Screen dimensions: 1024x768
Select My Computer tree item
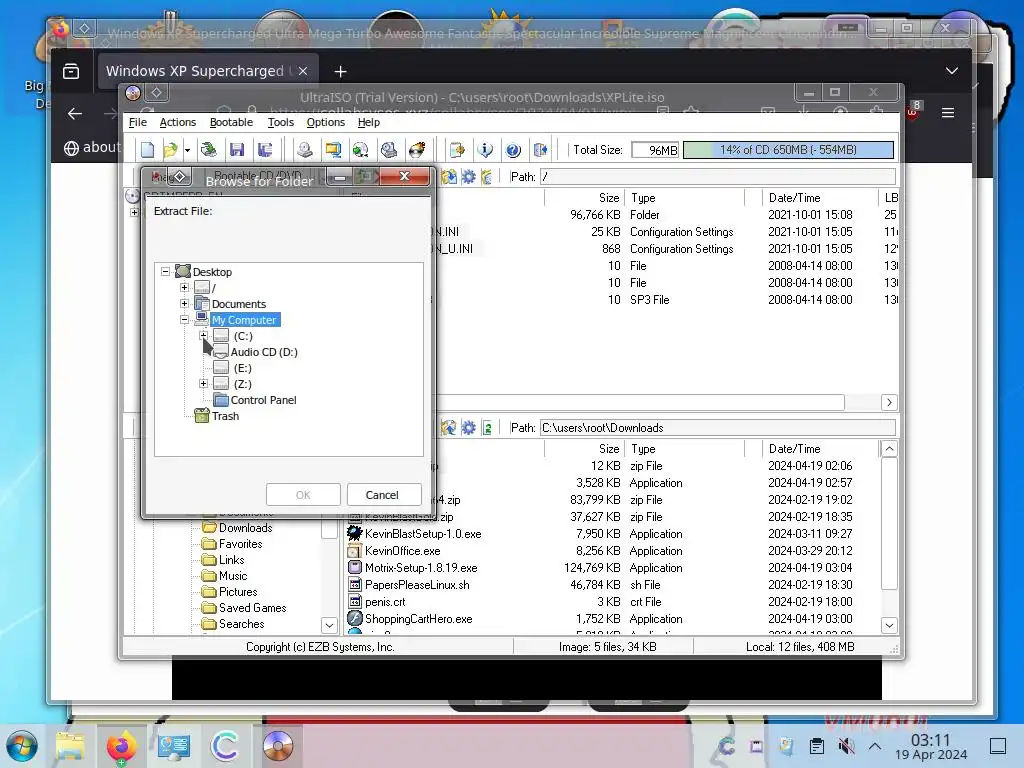[x=244, y=320]
